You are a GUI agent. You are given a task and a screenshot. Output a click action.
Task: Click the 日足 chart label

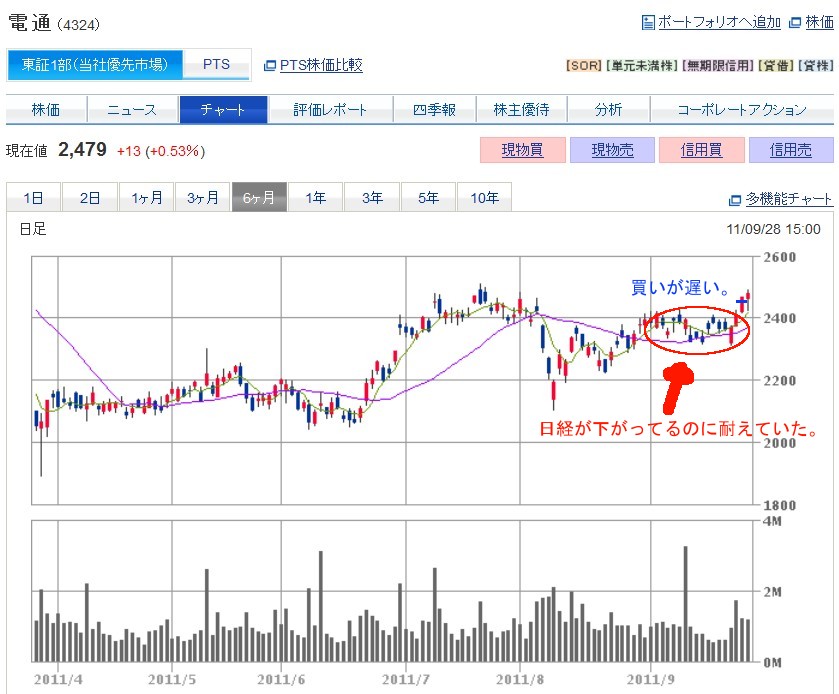tap(33, 229)
